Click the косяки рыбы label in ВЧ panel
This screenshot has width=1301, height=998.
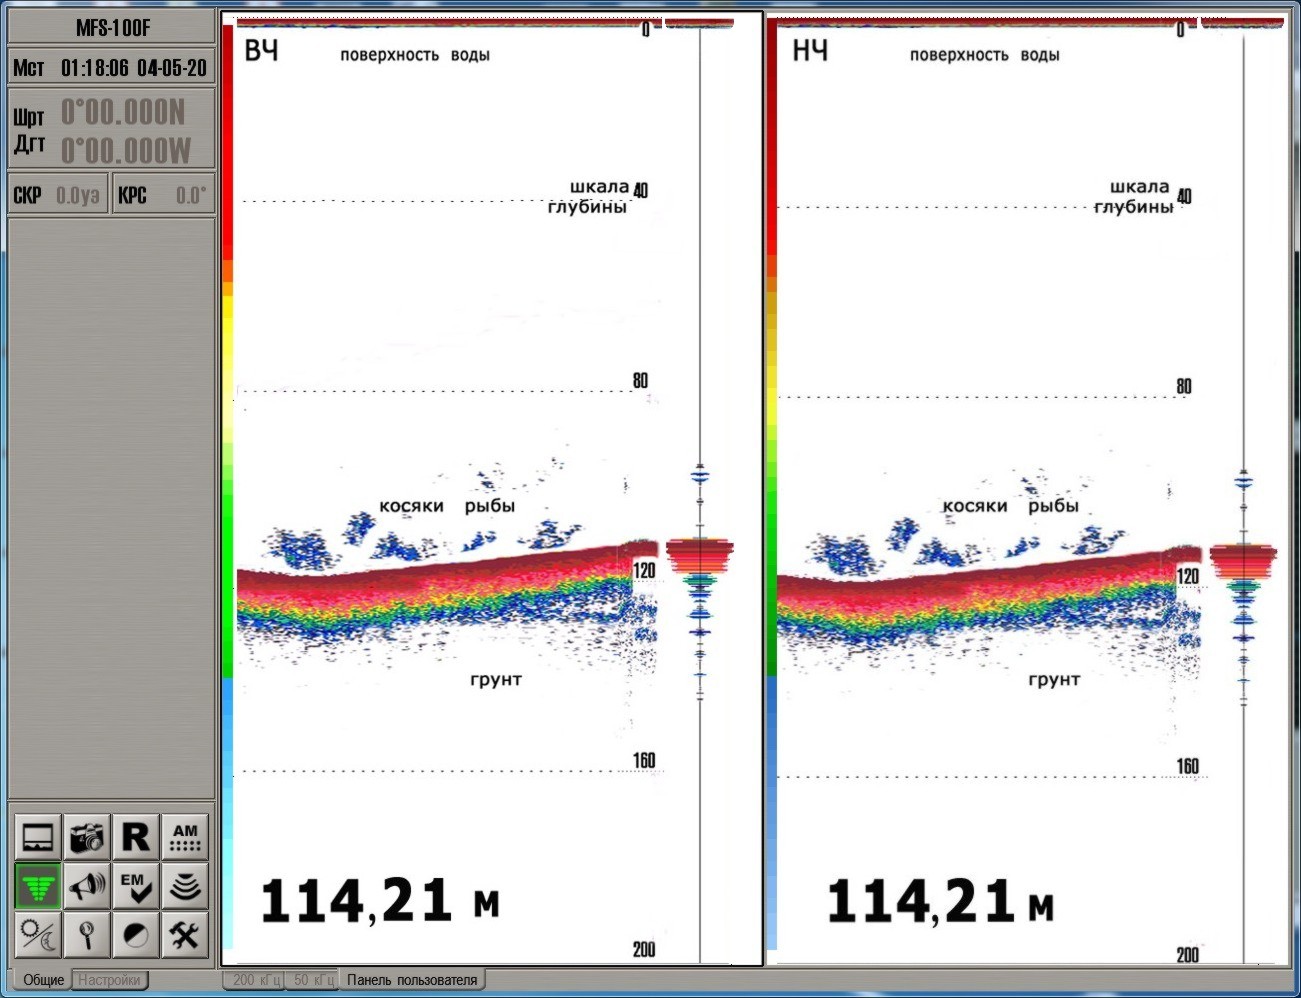pos(447,506)
